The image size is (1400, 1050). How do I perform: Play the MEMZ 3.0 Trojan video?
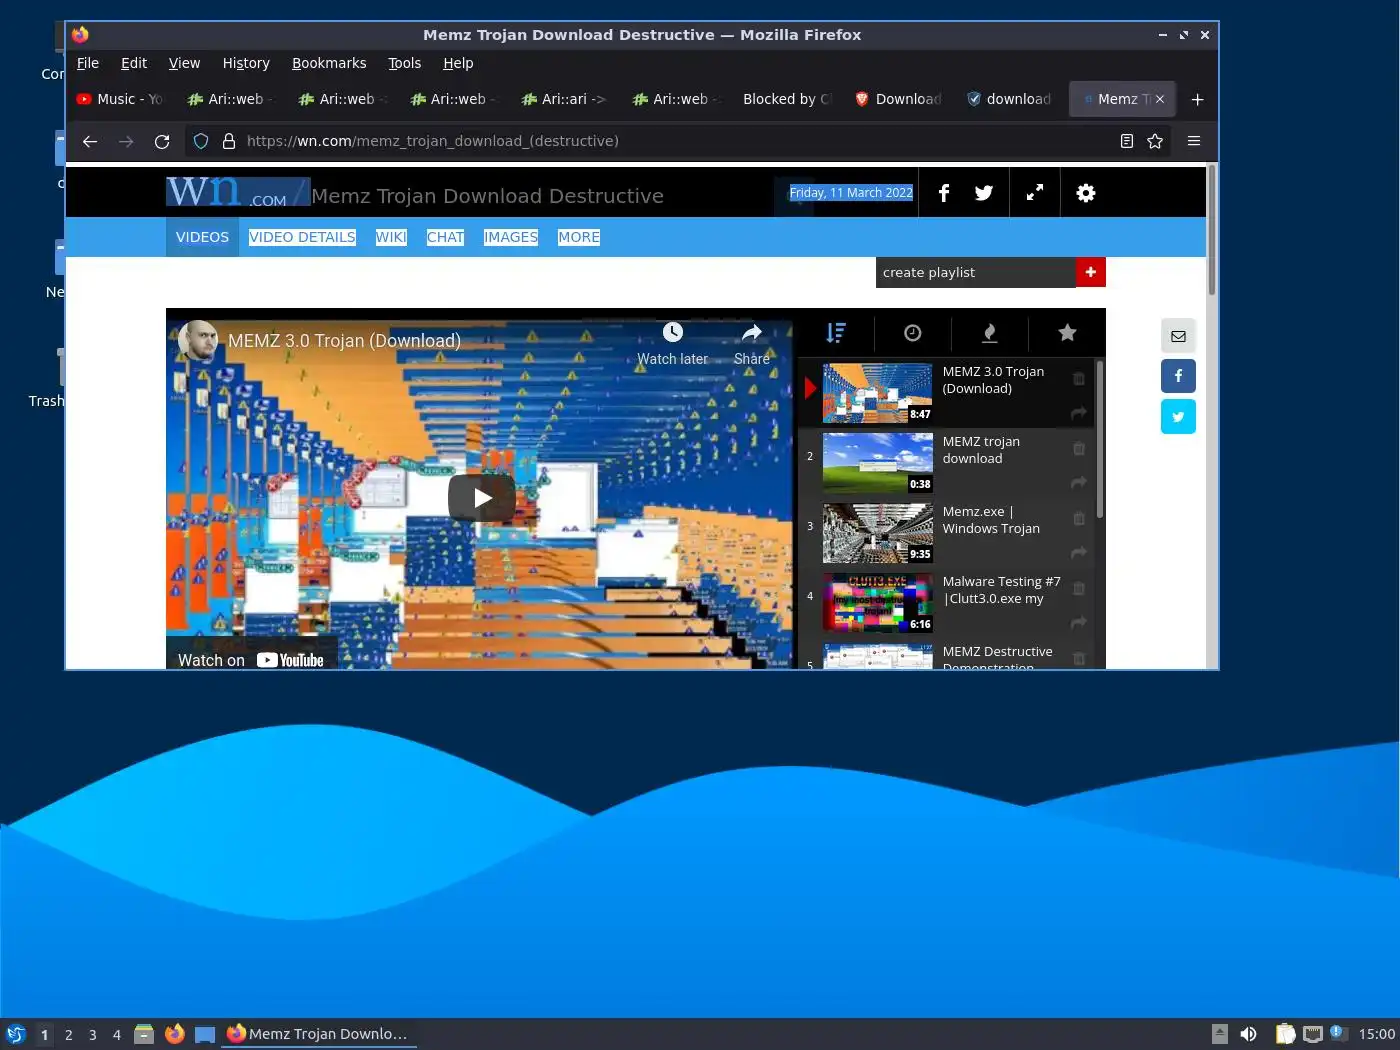click(482, 498)
